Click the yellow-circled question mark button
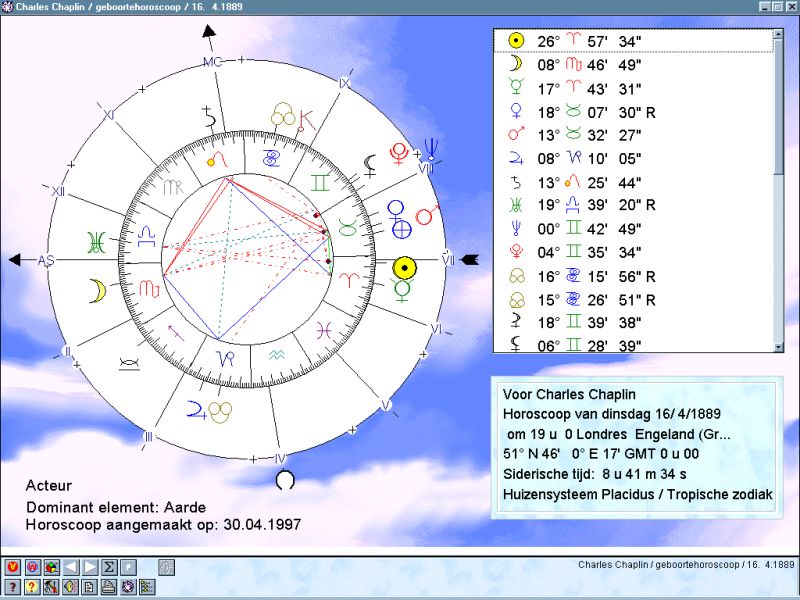 pos(32,587)
